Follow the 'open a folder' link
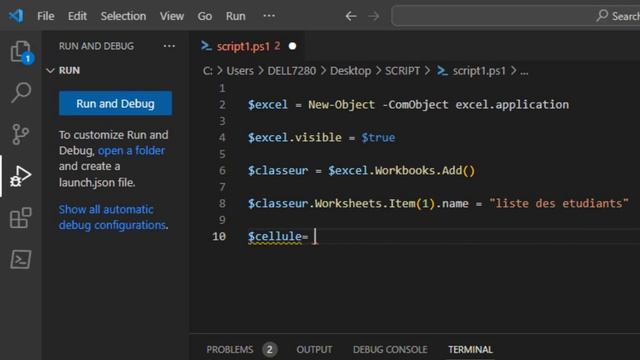 tap(131, 151)
